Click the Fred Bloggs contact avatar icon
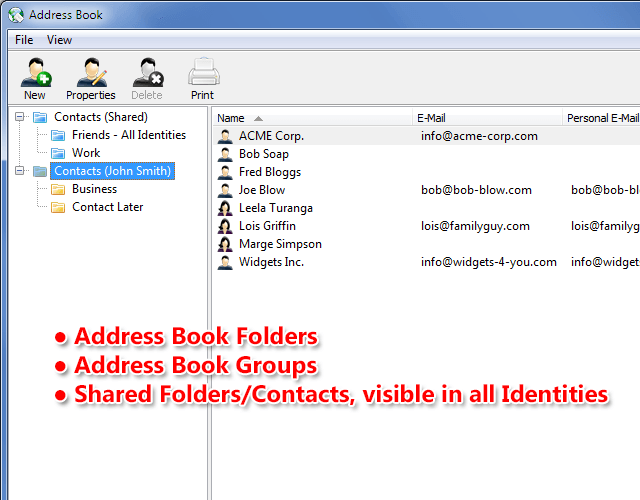Image resolution: width=640 pixels, height=500 pixels. [225, 172]
